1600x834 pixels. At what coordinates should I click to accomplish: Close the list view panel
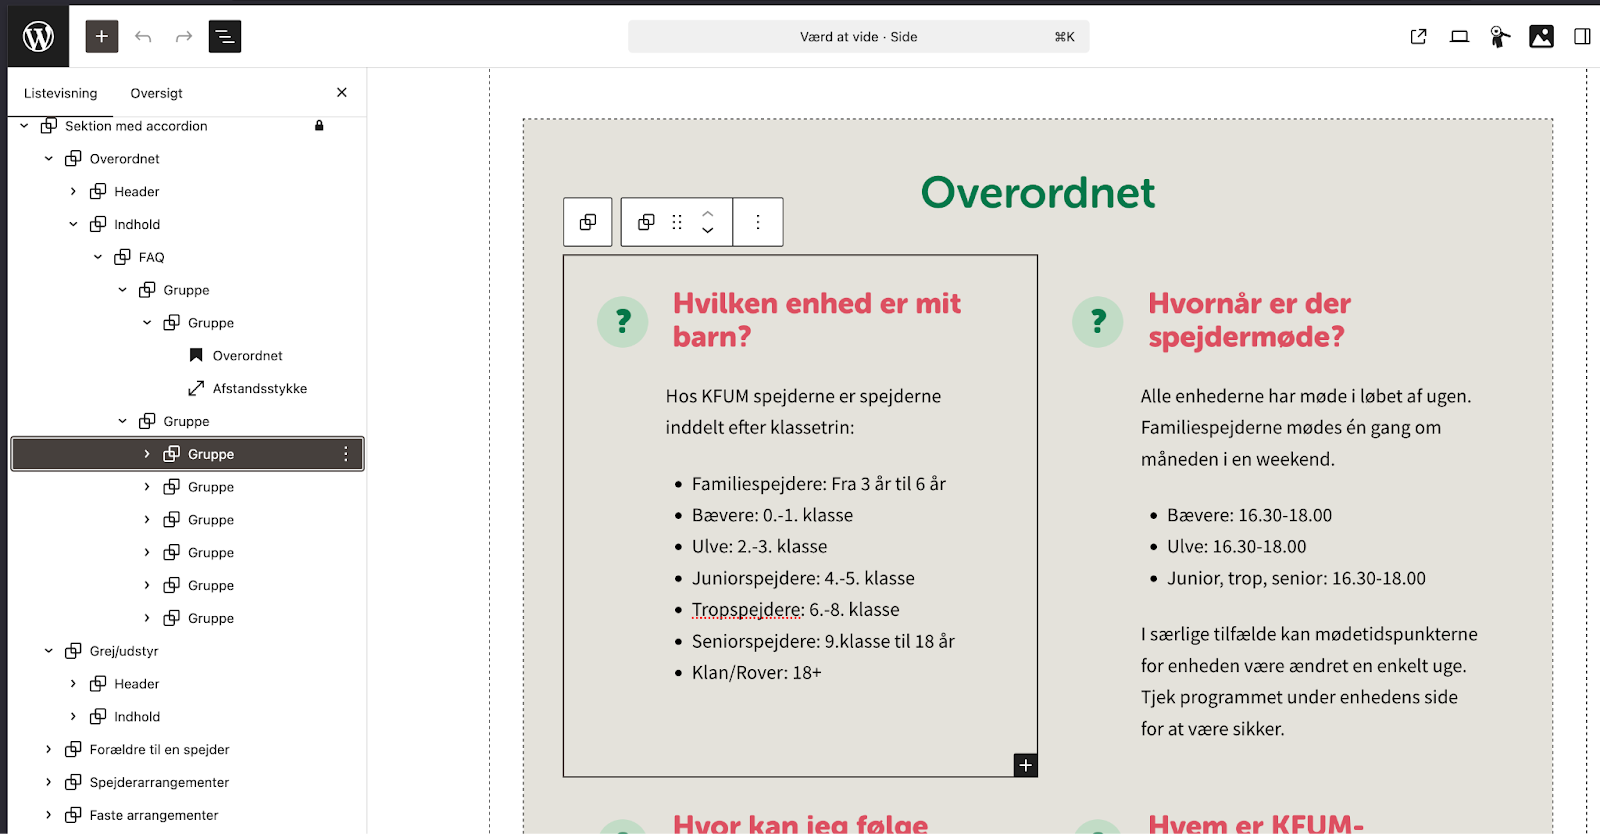342,92
